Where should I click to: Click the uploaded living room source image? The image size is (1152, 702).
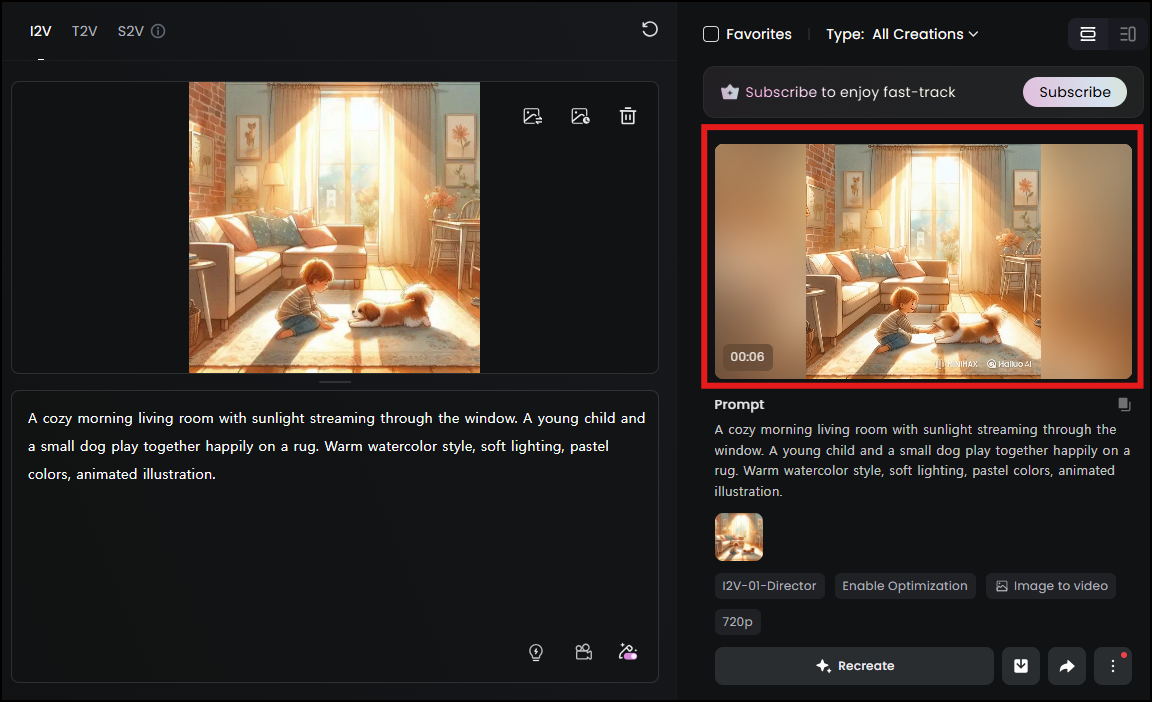click(x=334, y=228)
